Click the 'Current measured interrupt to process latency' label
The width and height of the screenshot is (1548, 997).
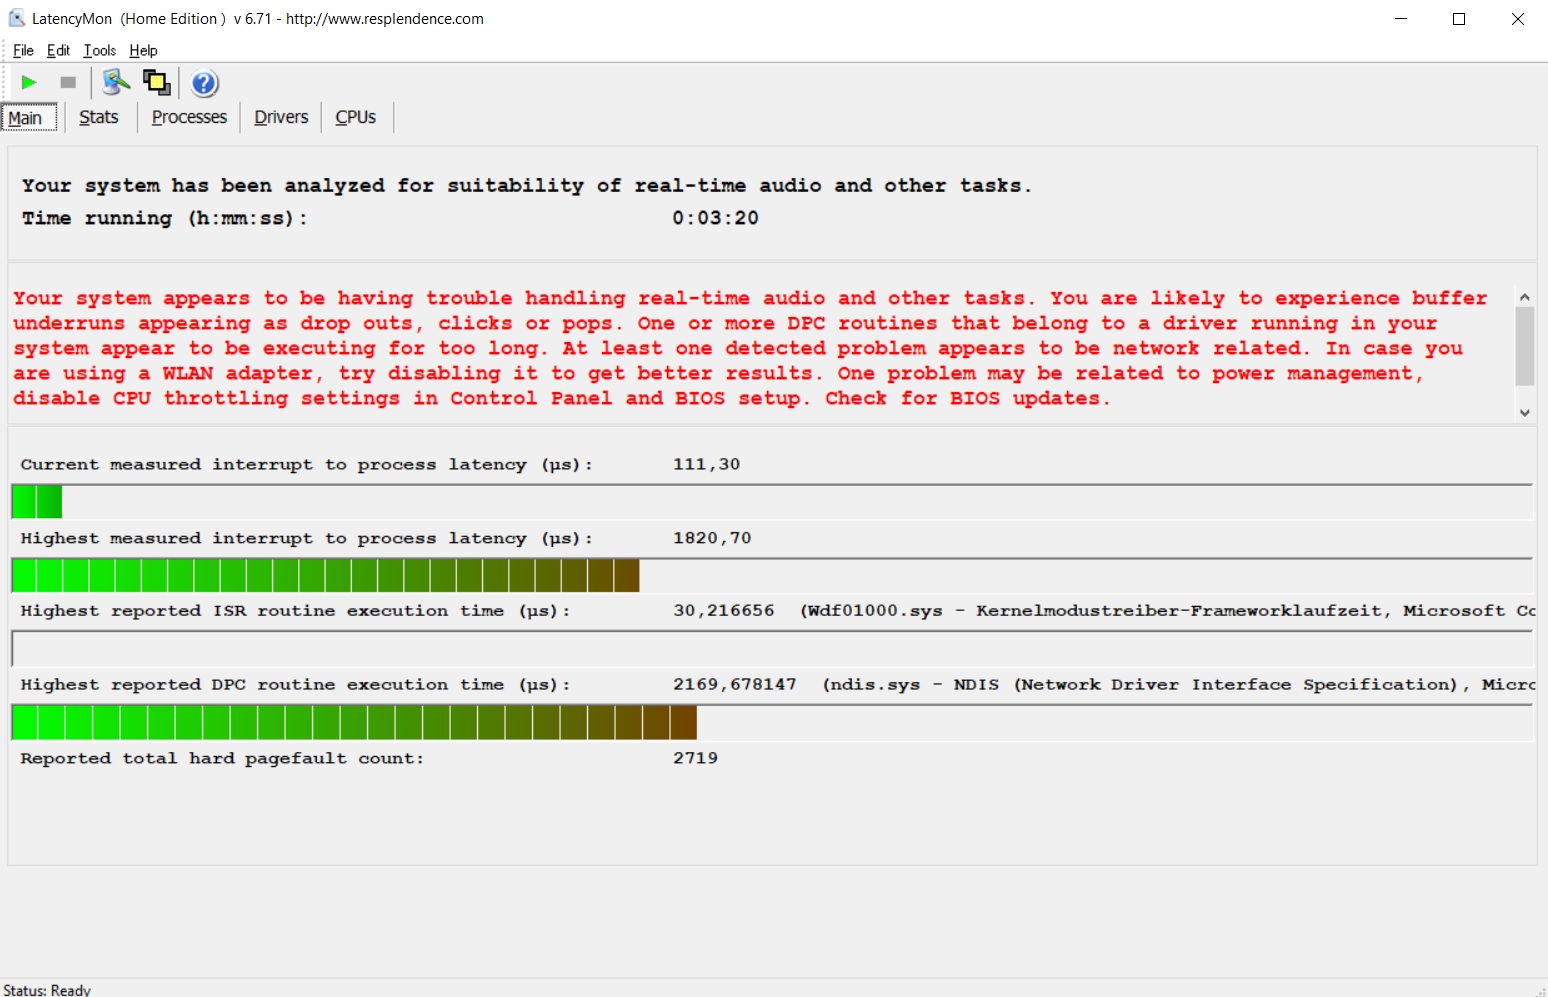point(306,464)
